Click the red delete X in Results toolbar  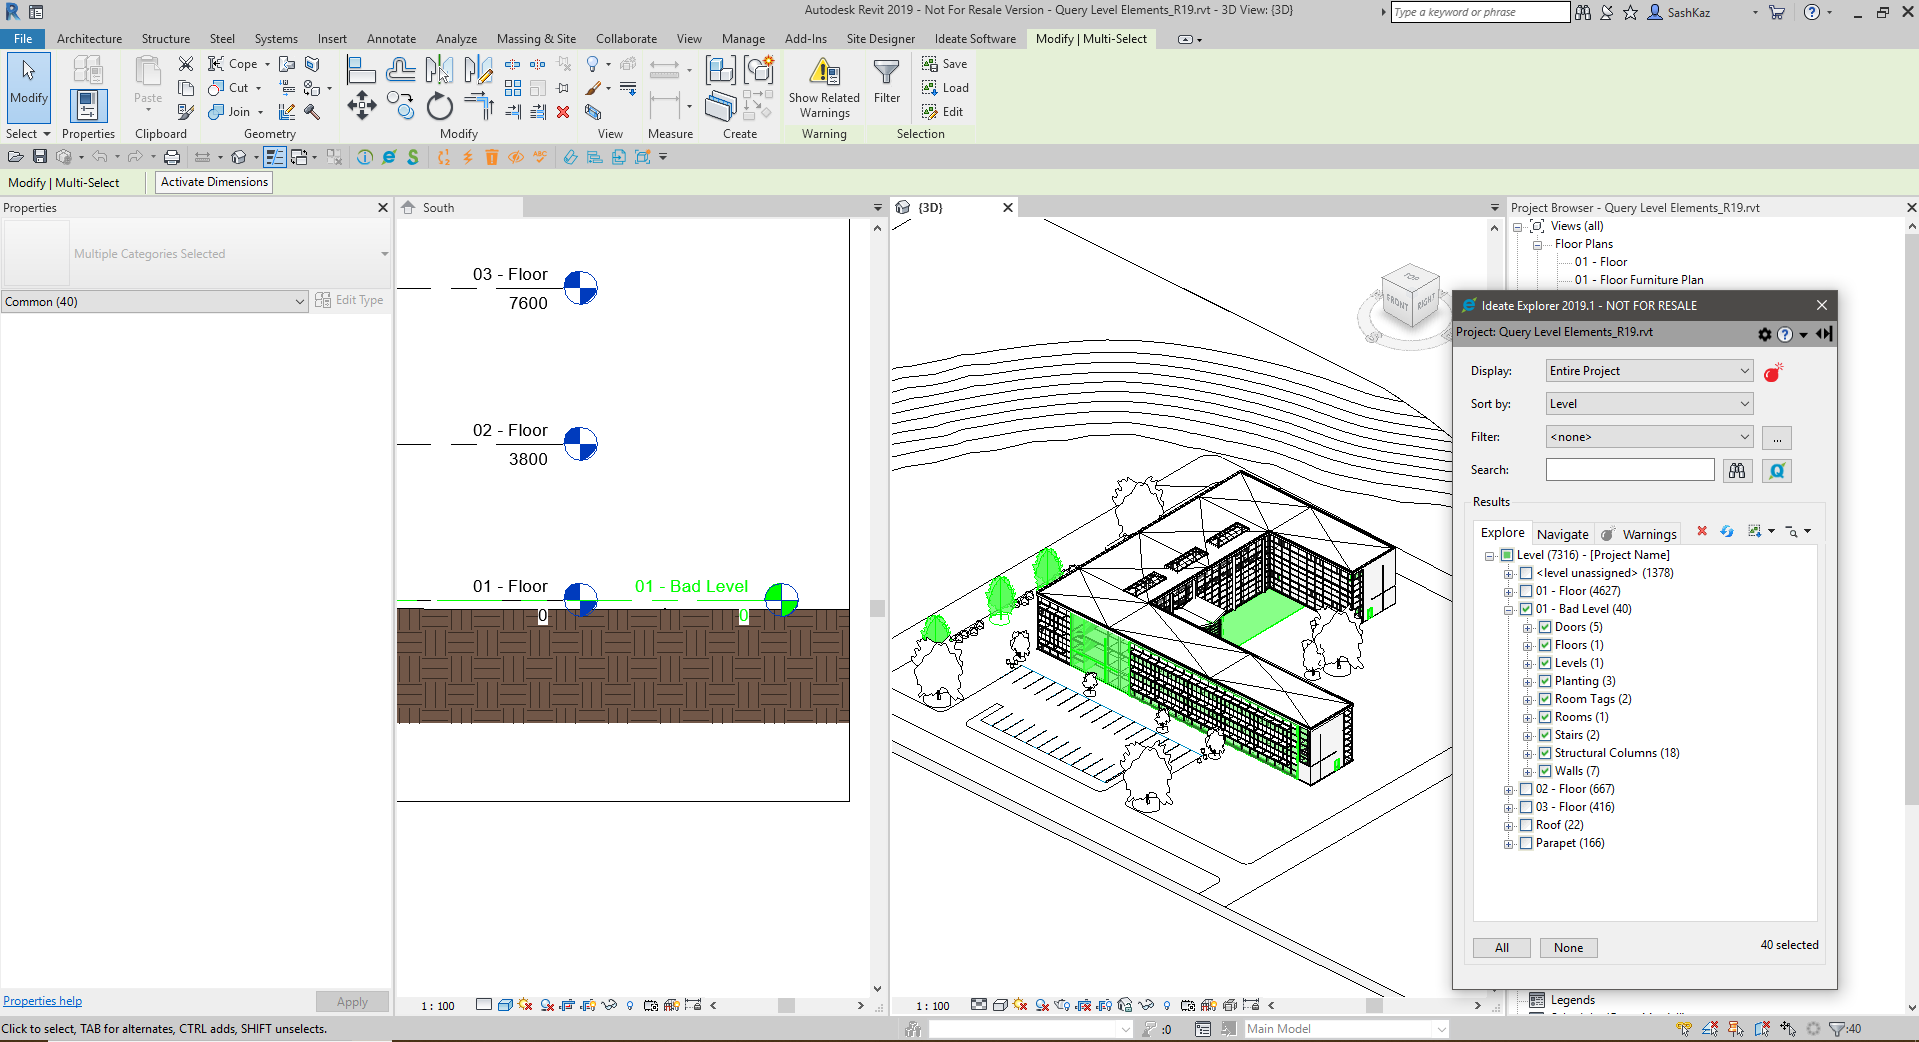pyautogui.click(x=1702, y=532)
